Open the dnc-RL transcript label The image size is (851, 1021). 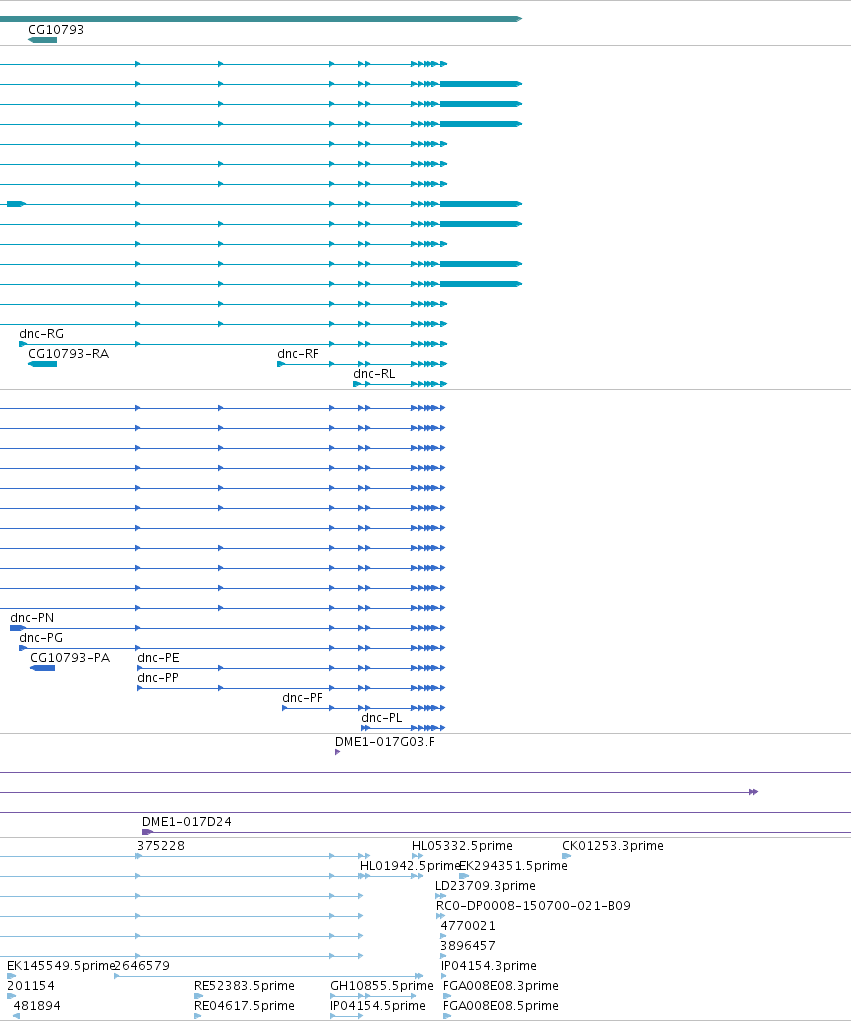click(x=374, y=374)
